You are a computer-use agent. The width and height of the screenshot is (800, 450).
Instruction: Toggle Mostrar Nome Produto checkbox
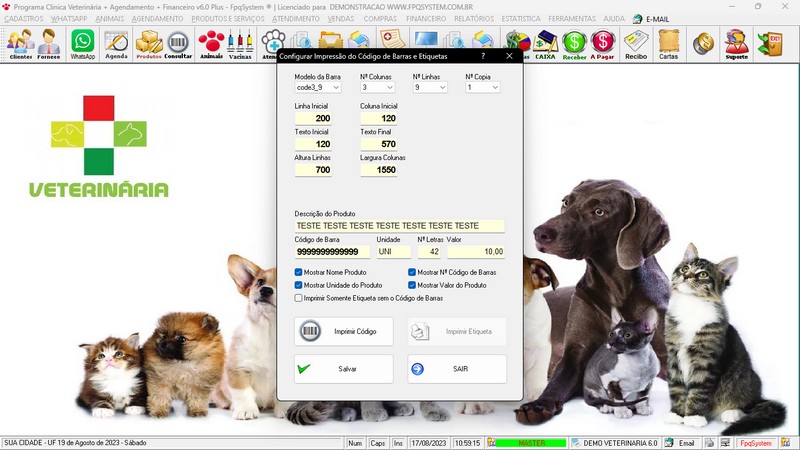click(x=298, y=272)
